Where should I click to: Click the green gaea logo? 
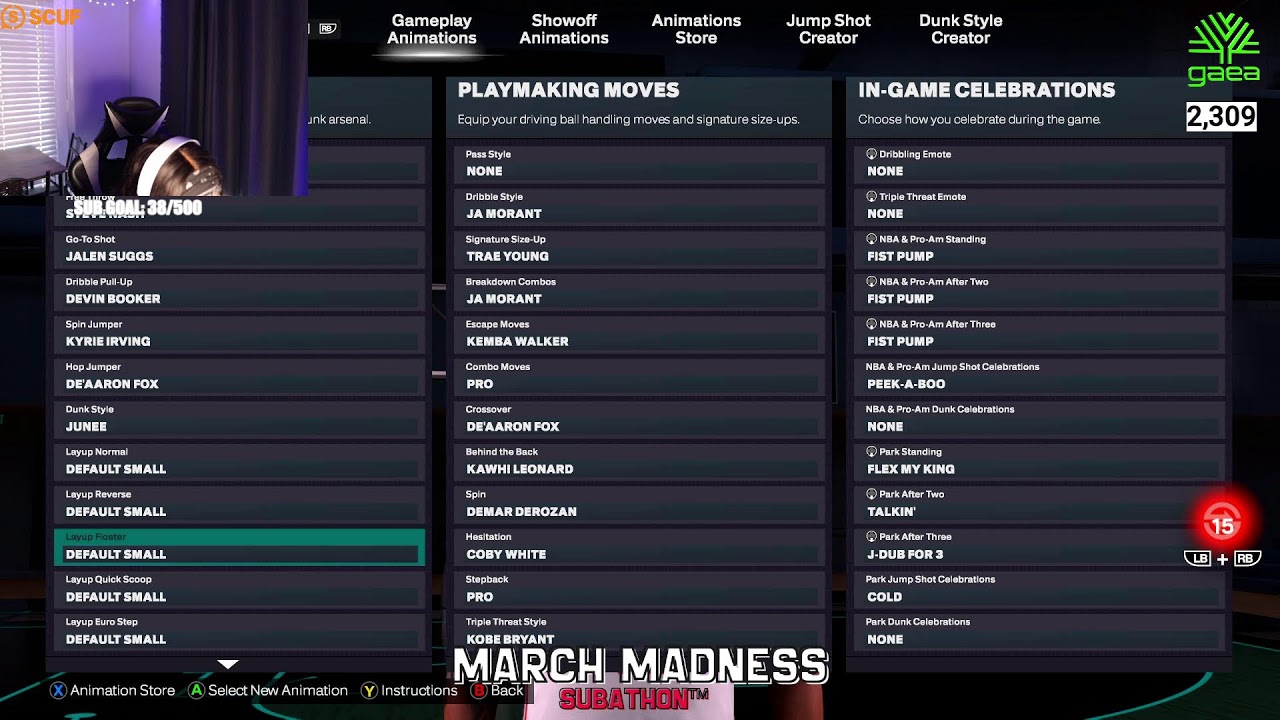pos(1222,48)
